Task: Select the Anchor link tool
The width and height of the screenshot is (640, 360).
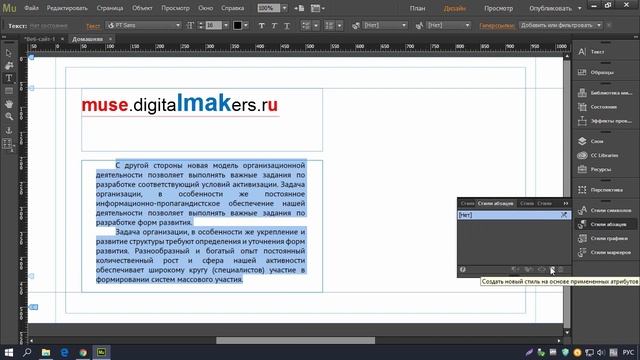Action: click(9, 130)
